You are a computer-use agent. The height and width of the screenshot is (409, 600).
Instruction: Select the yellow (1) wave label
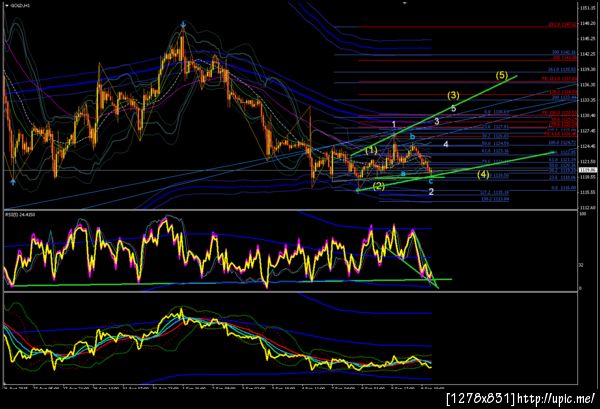tap(371, 150)
